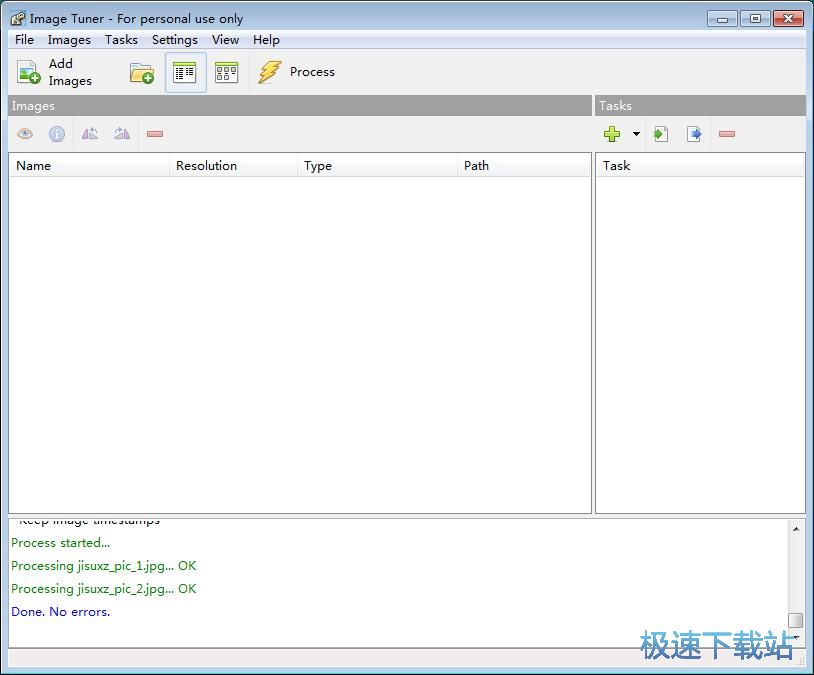Remove the task with the red minus
814x675 pixels.
pos(727,134)
